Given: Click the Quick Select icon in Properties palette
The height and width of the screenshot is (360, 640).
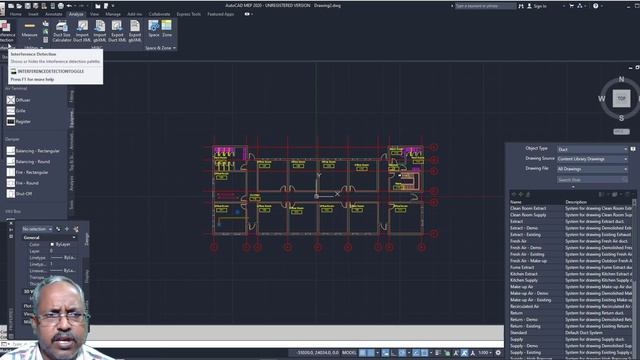Looking at the screenshot, I should coord(76,229).
